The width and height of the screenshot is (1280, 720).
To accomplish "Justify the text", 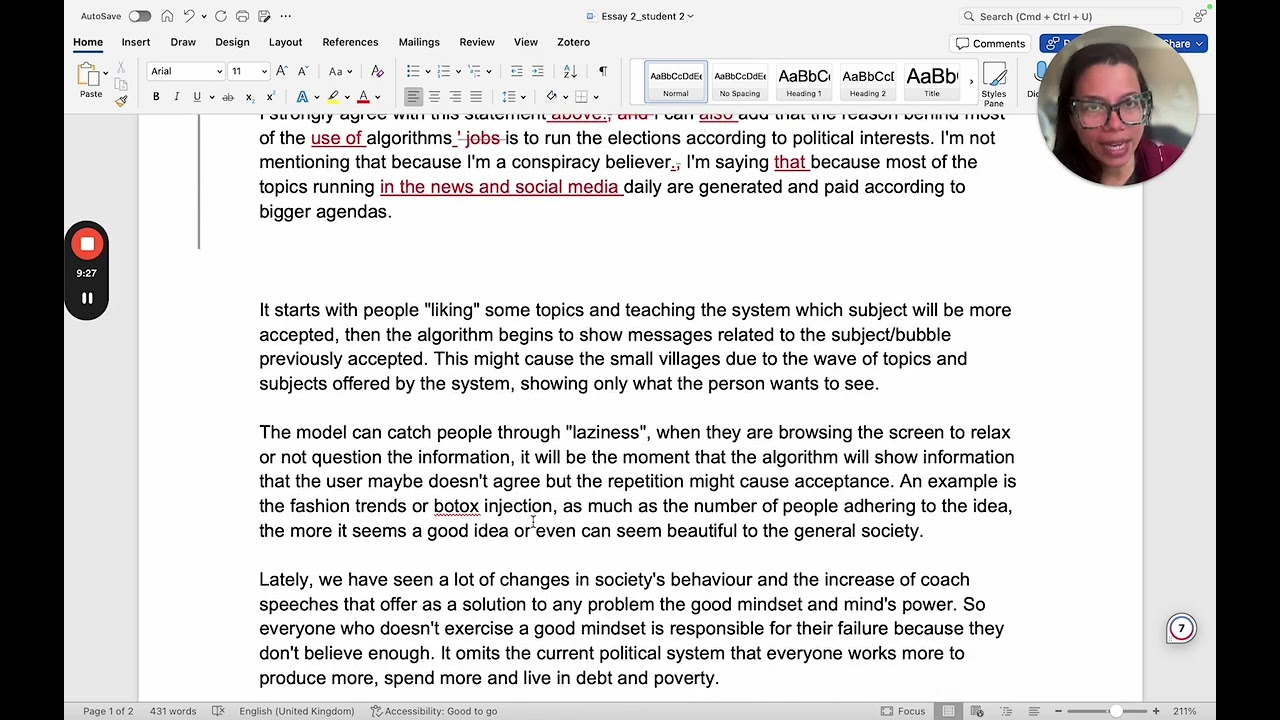I will coord(476,97).
